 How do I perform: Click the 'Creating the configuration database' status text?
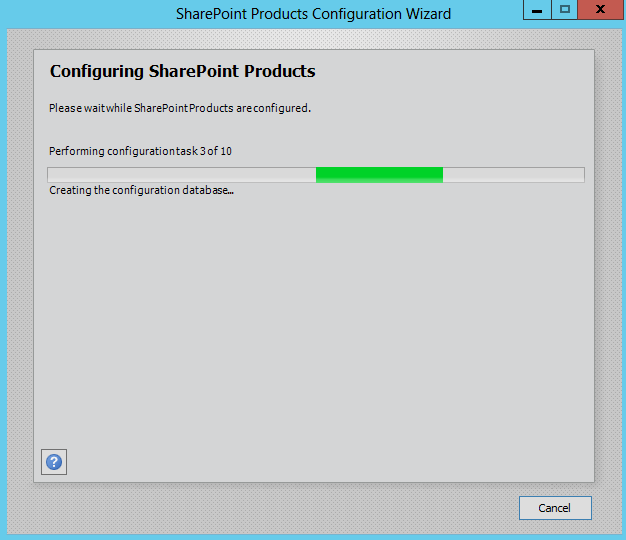point(141,190)
